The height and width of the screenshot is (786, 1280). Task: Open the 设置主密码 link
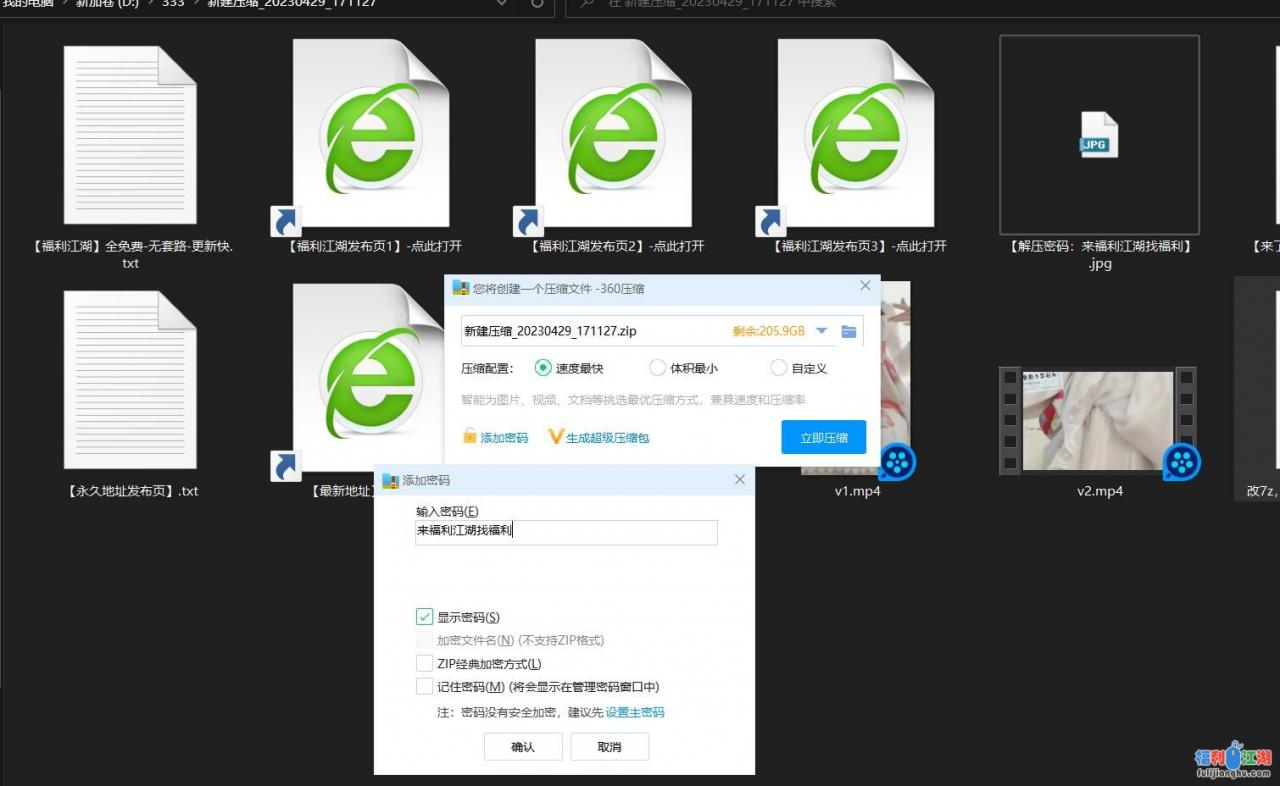(635, 713)
